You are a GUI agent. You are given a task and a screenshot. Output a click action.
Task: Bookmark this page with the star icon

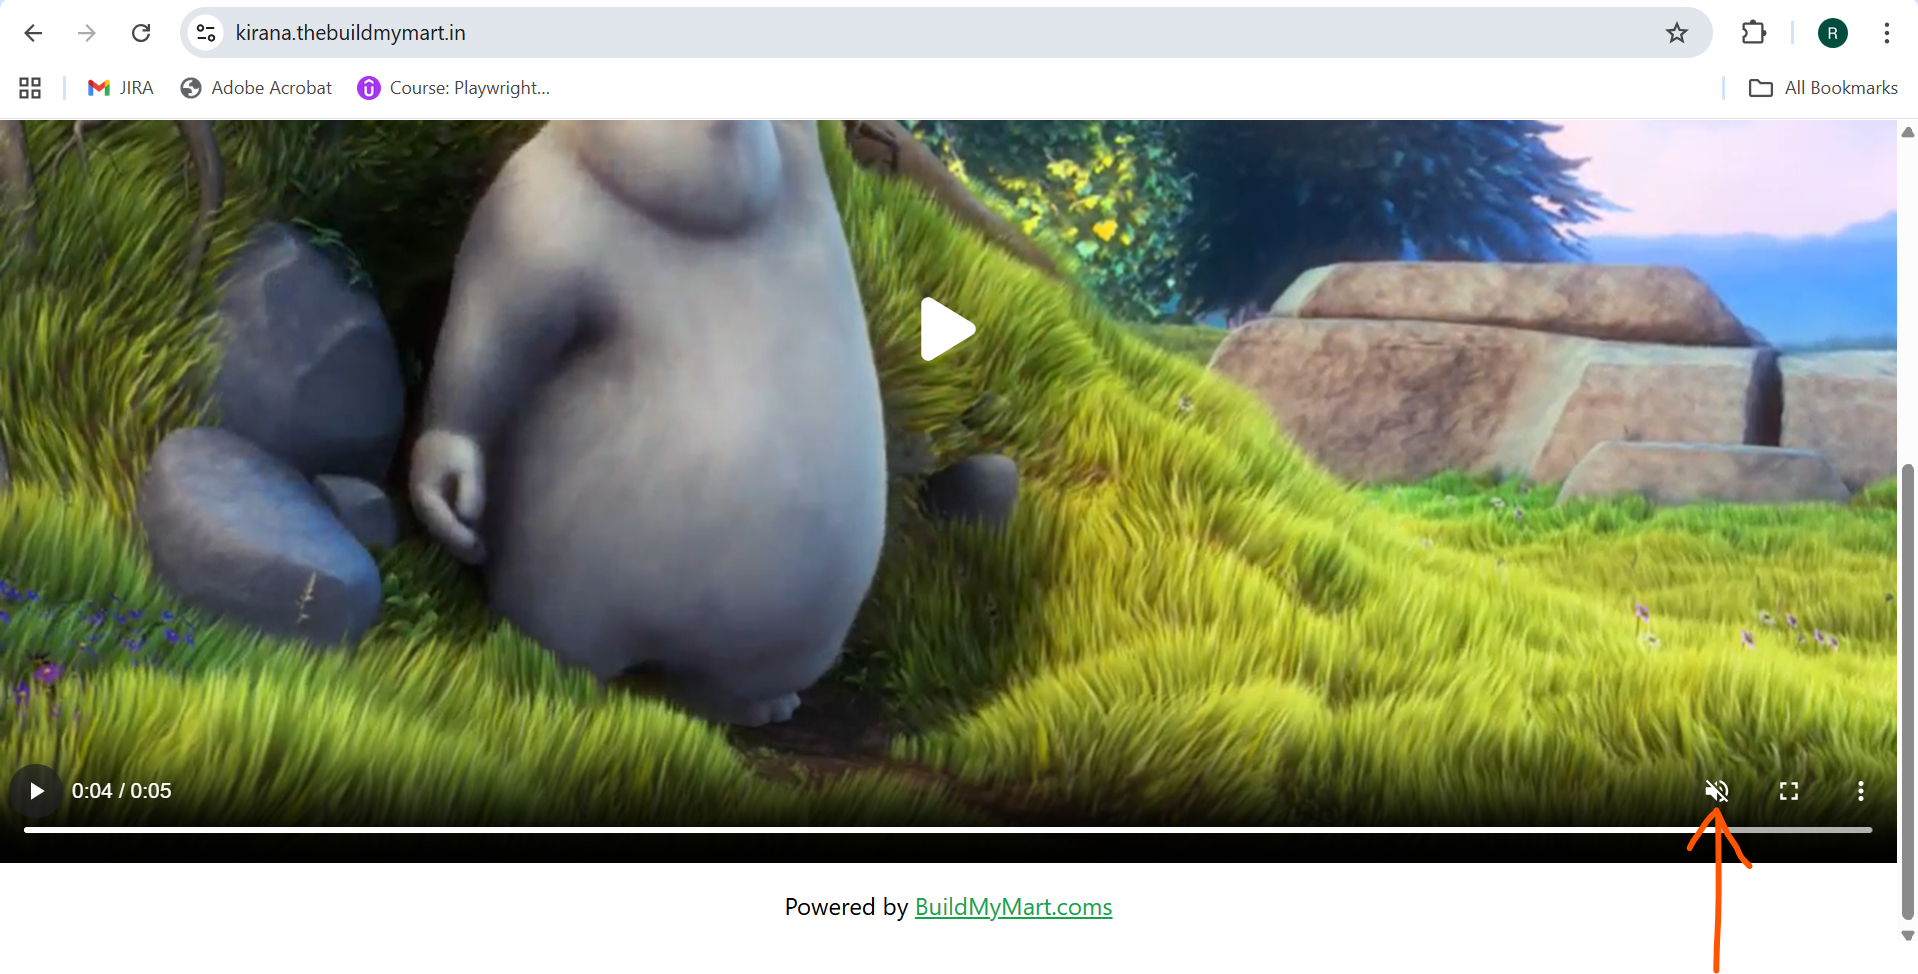point(1677,33)
